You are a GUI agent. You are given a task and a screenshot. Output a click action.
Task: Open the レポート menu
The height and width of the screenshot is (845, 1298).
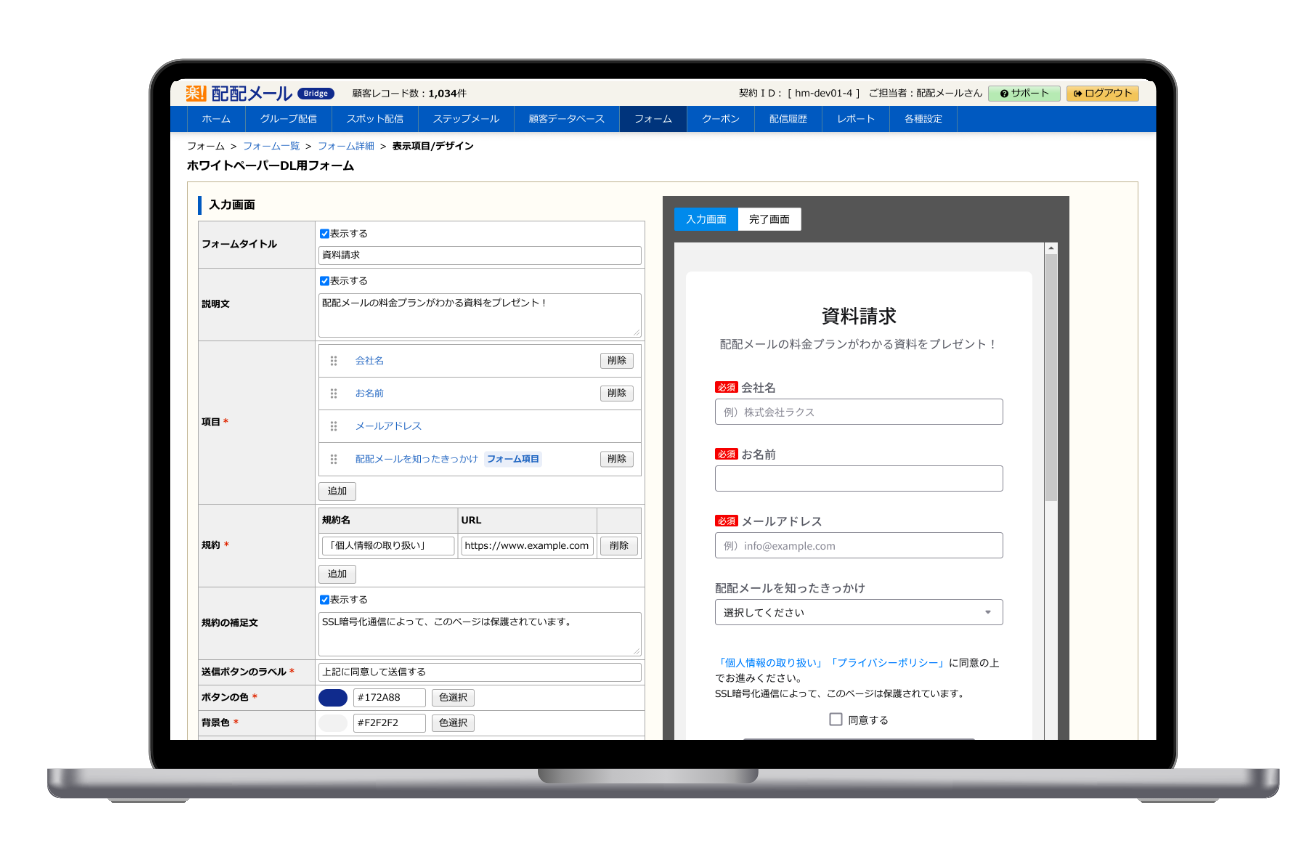[x=855, y=119]
